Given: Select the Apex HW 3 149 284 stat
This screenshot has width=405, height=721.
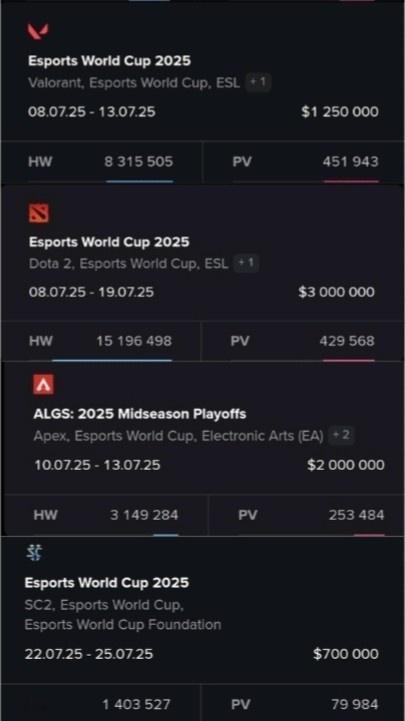Looking at the screenshot, I should pyautogui.click(x=106, y=515).
